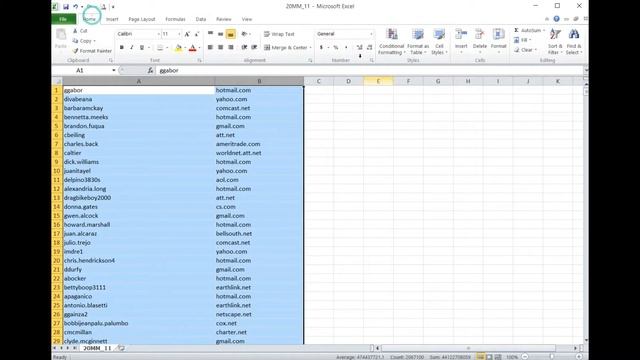The height and width of the screenshot is (360, 640).
Task: Toggle italic formatting
Action: (131, 48)
